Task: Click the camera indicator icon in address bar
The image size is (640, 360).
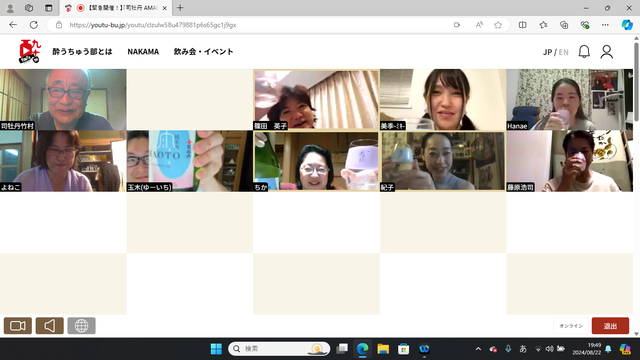Action: coord(457,25)
